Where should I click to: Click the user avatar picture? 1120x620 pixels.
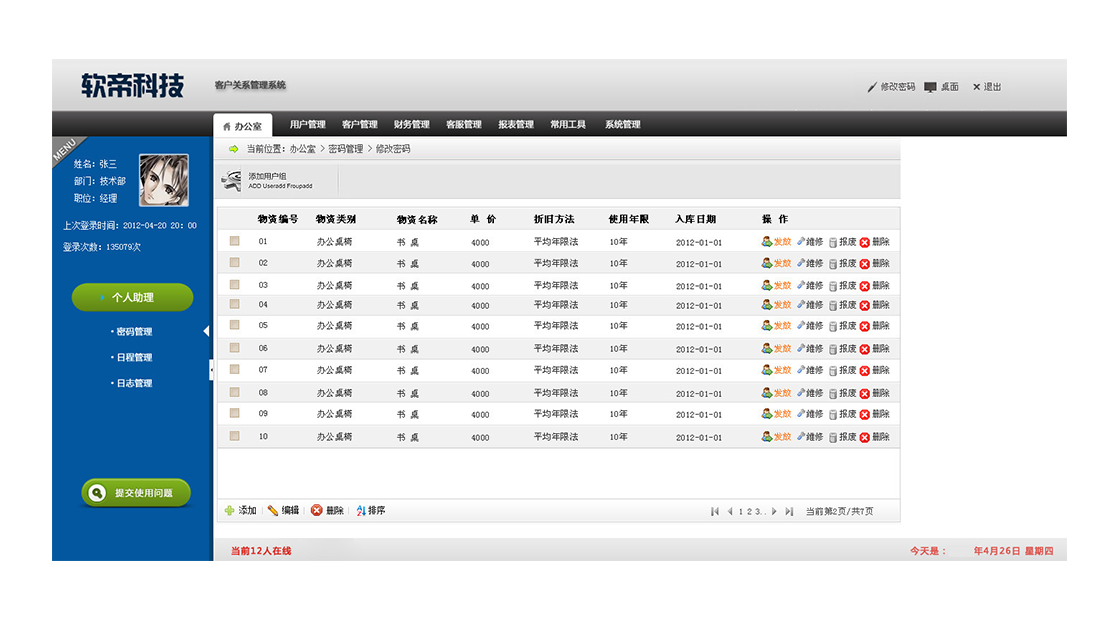pos(164,180)
